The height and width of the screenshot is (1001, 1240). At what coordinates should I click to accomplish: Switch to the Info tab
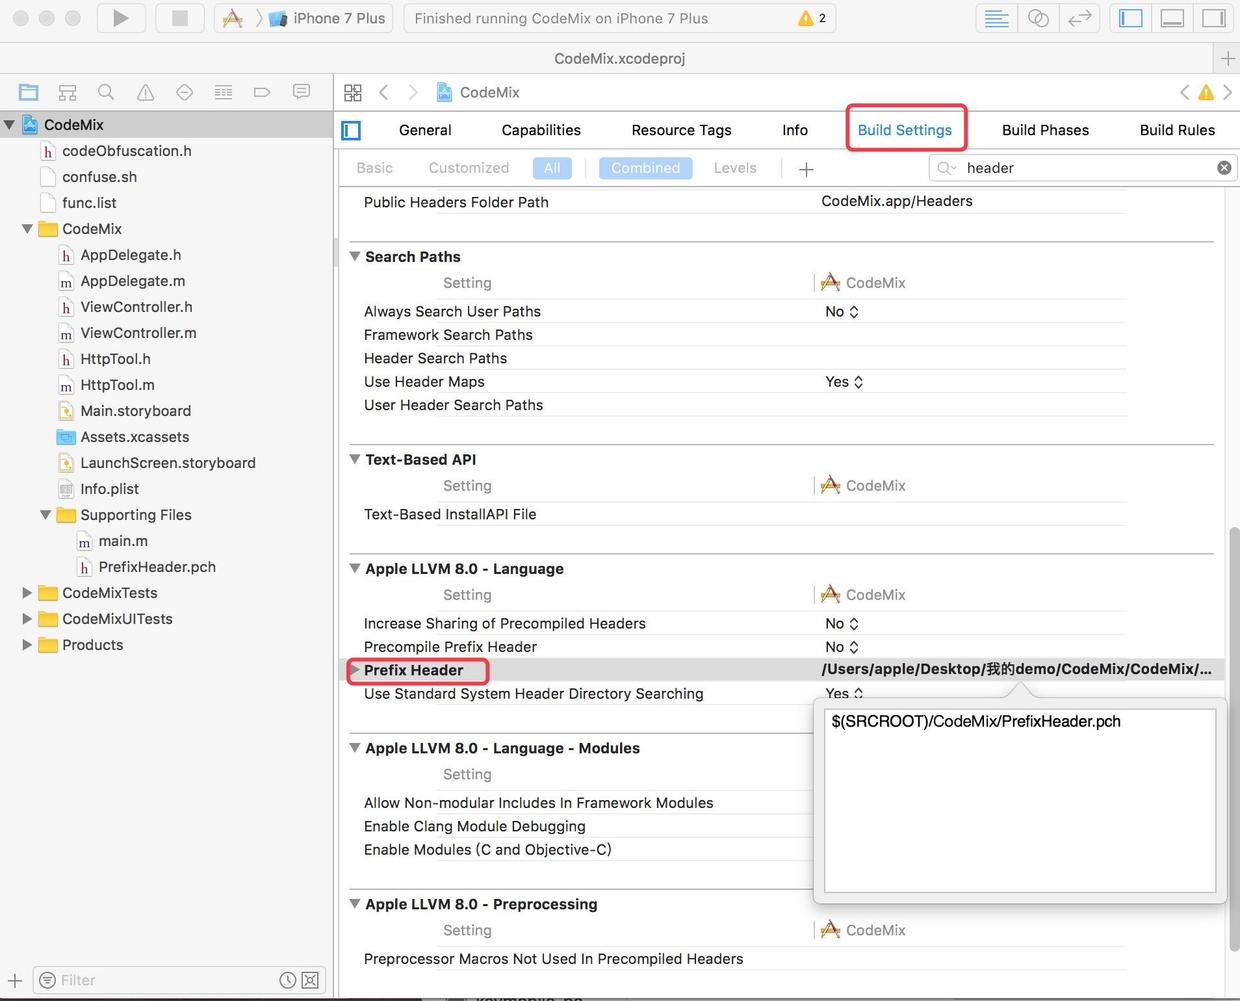pos(795,130)
